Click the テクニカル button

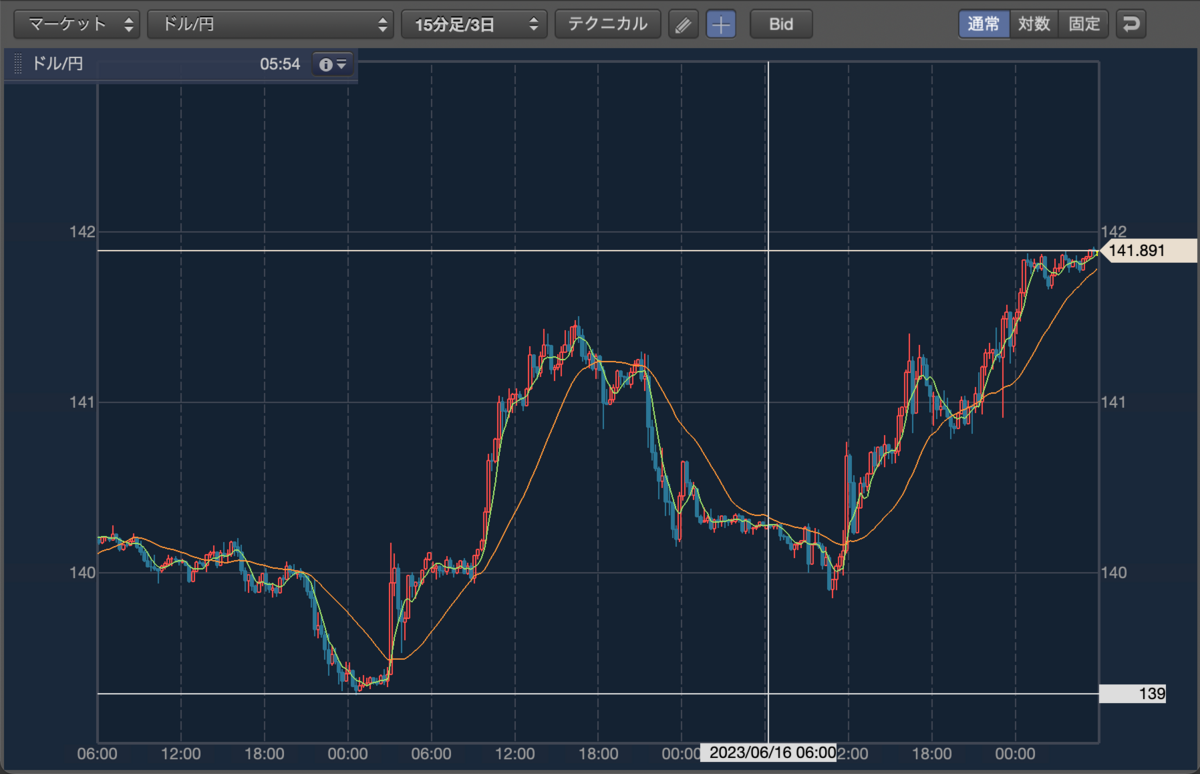tap(608, 24)
